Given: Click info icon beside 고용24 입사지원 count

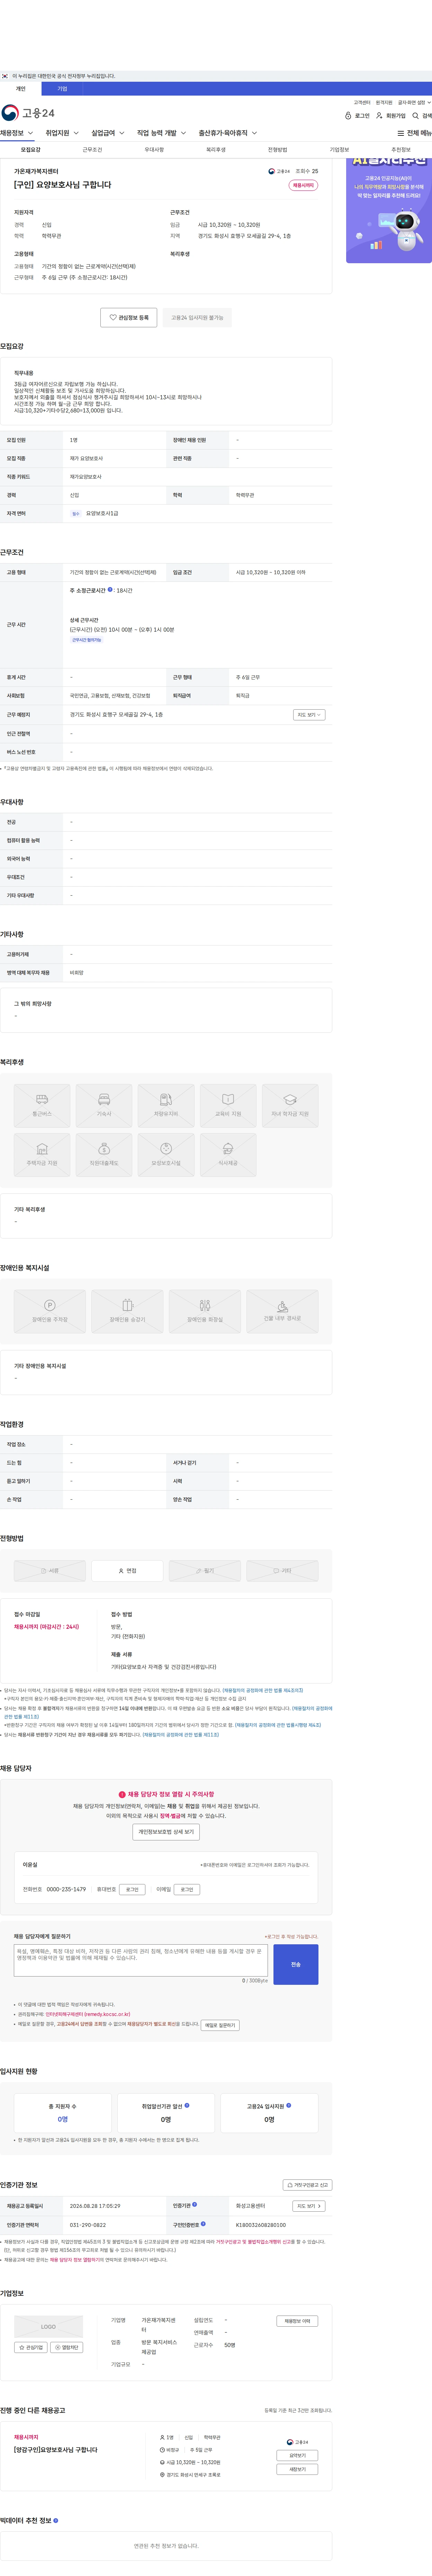Looking at the screenshot, I should click(289, 2105).
